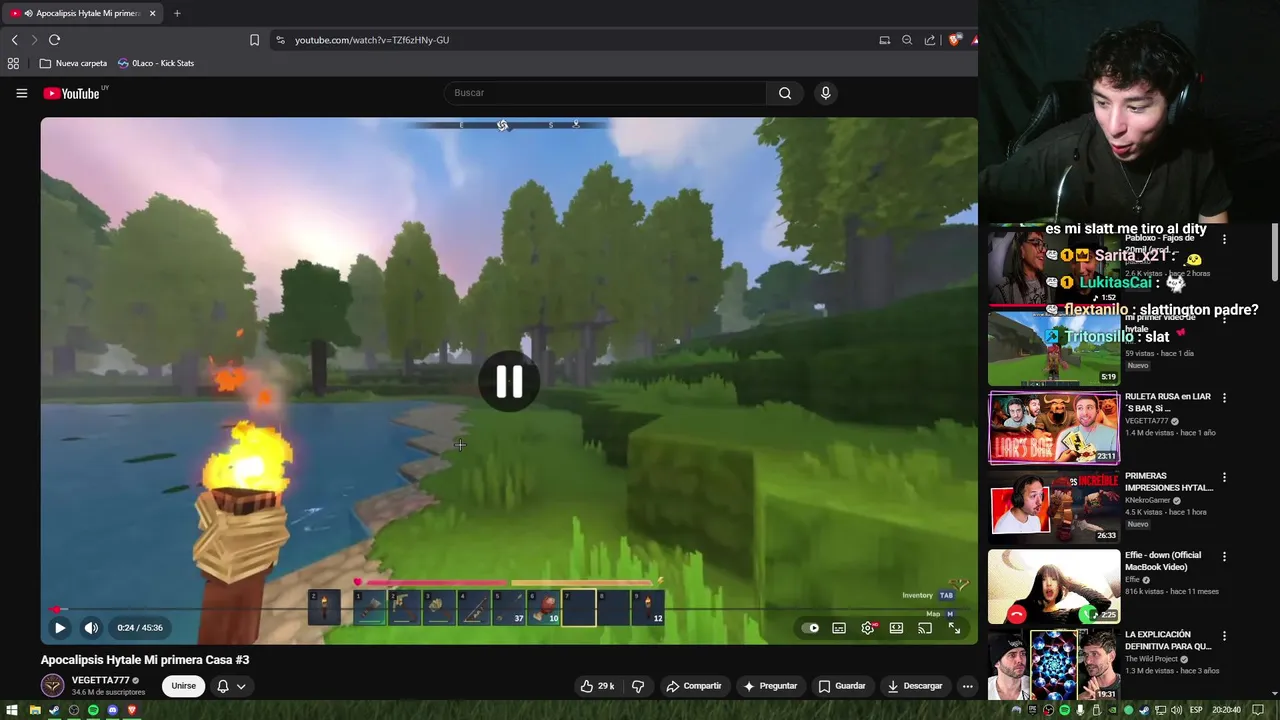This screenshot has height=720, width=1280.
Task: Reload the current page
Action: click(54, 40)
